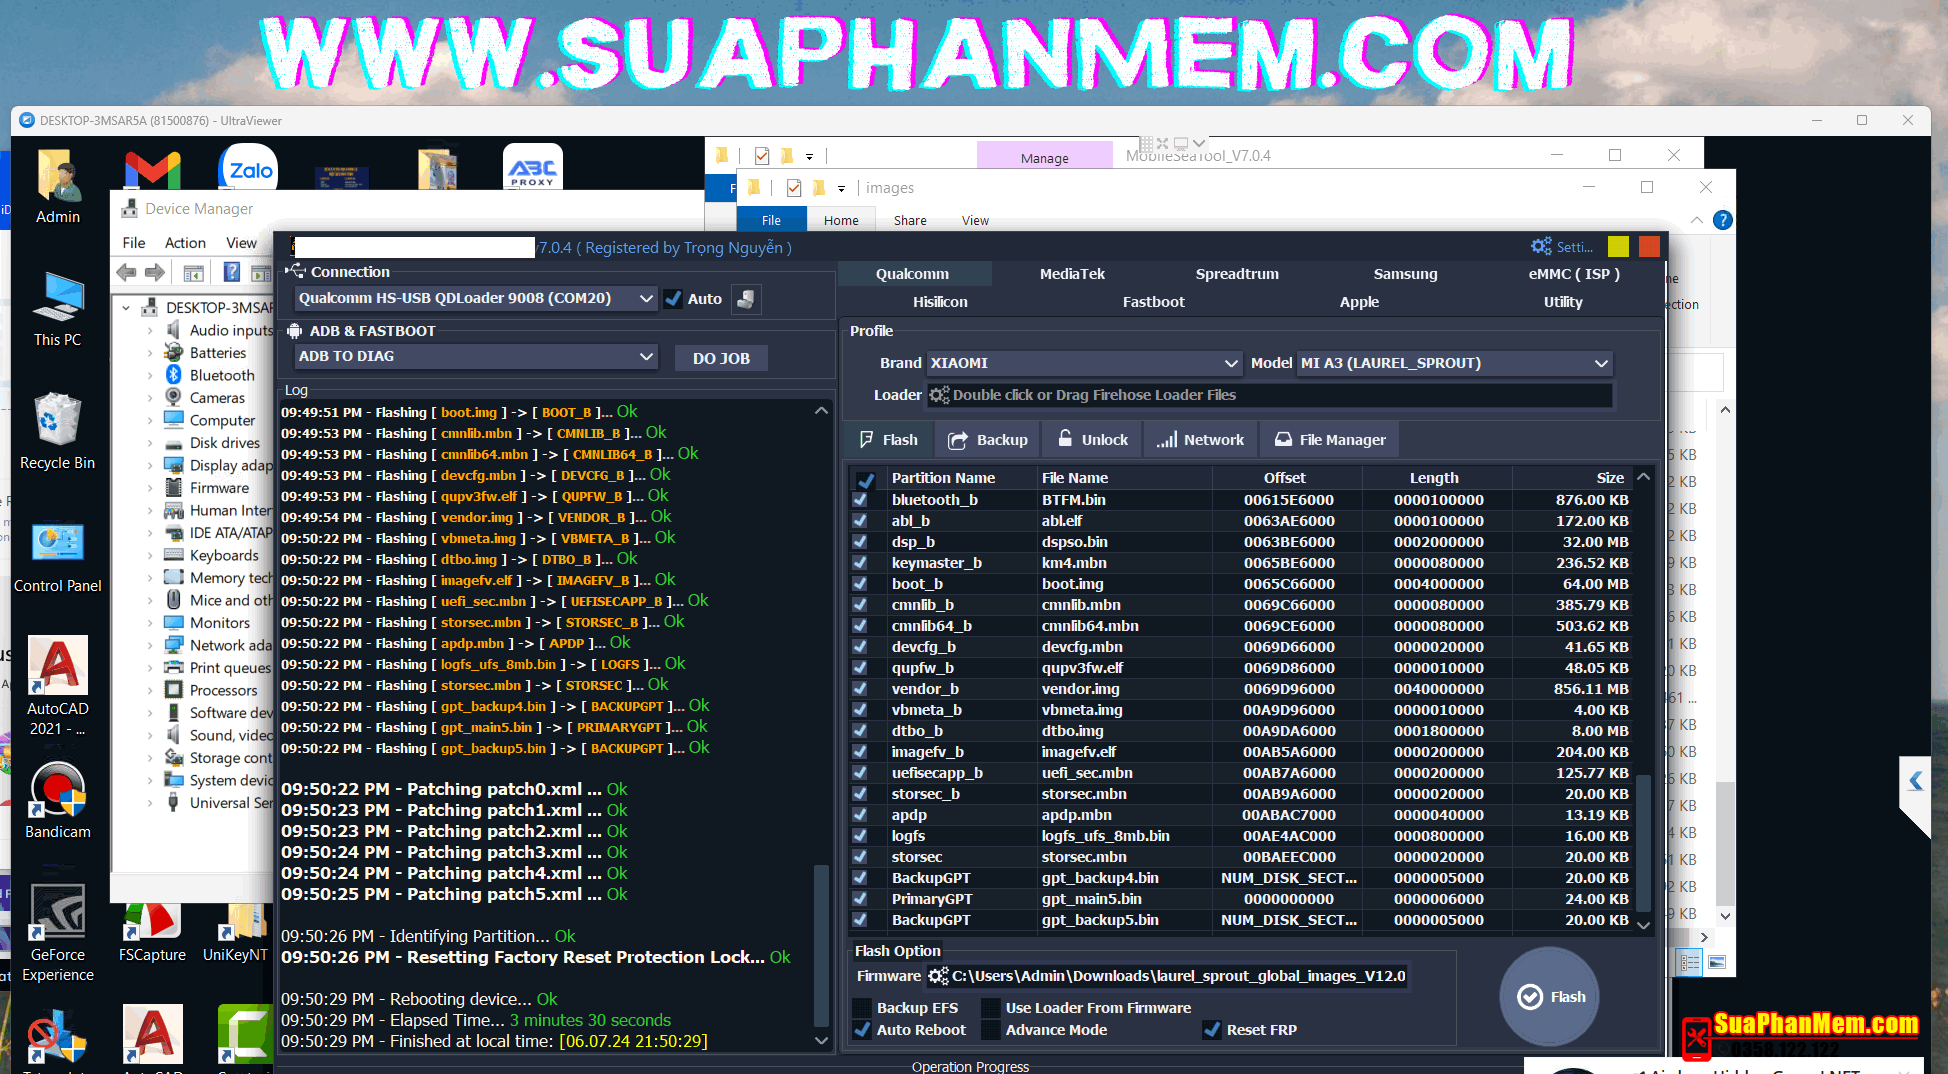Enable Use Loader From Firmware checkbox
The height and width of the screenshot is (1074, 1948).
pos(991,1008)
